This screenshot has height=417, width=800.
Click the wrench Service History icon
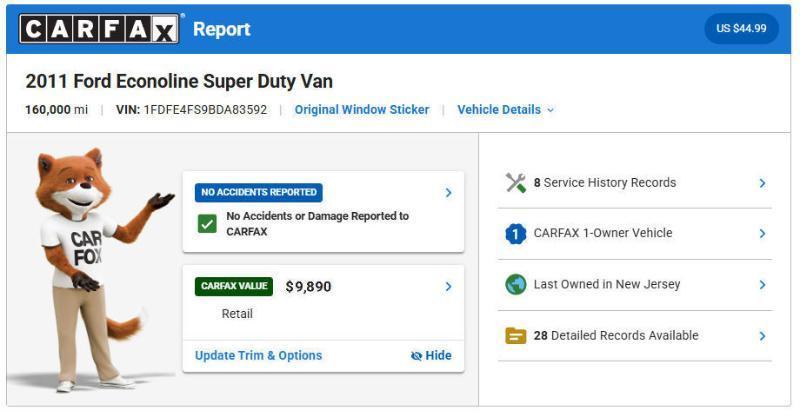tap(515, 183)
